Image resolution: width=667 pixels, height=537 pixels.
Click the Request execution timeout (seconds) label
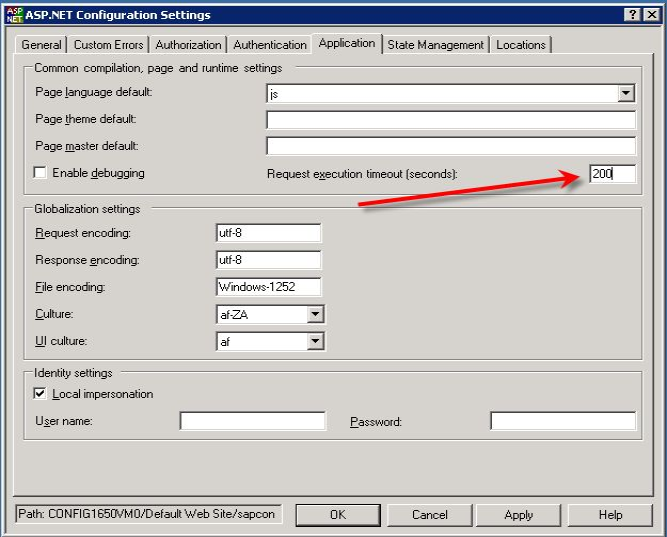(x=362, y=174)
